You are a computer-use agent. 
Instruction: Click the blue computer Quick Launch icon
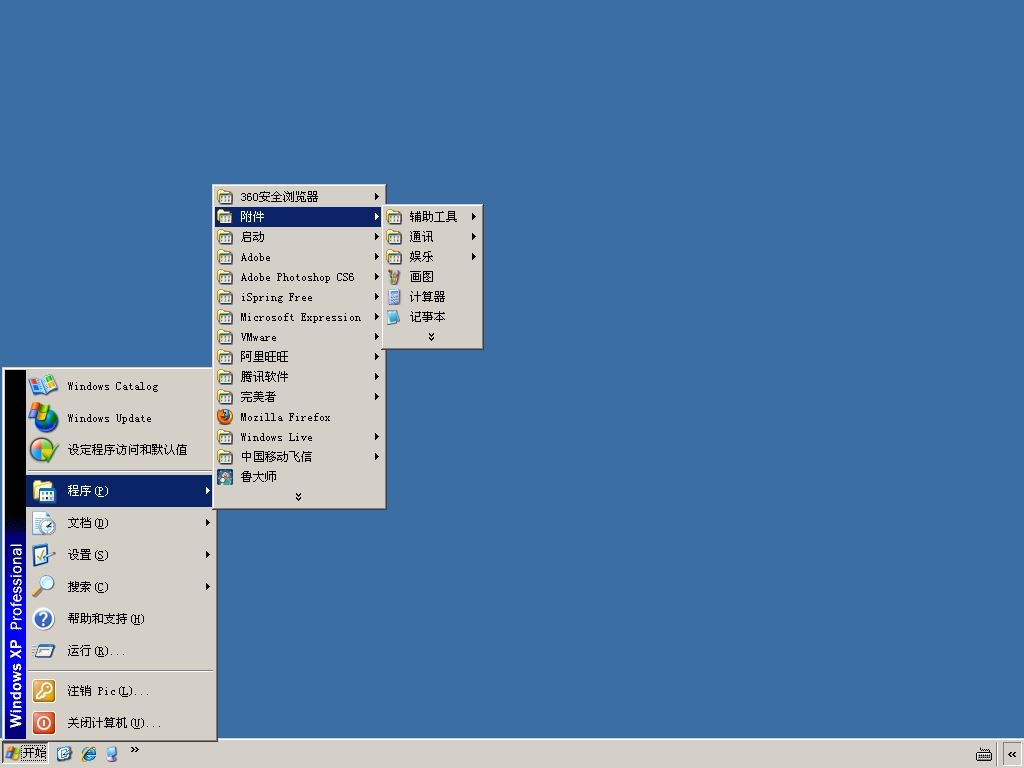click(x=112, y=754)
